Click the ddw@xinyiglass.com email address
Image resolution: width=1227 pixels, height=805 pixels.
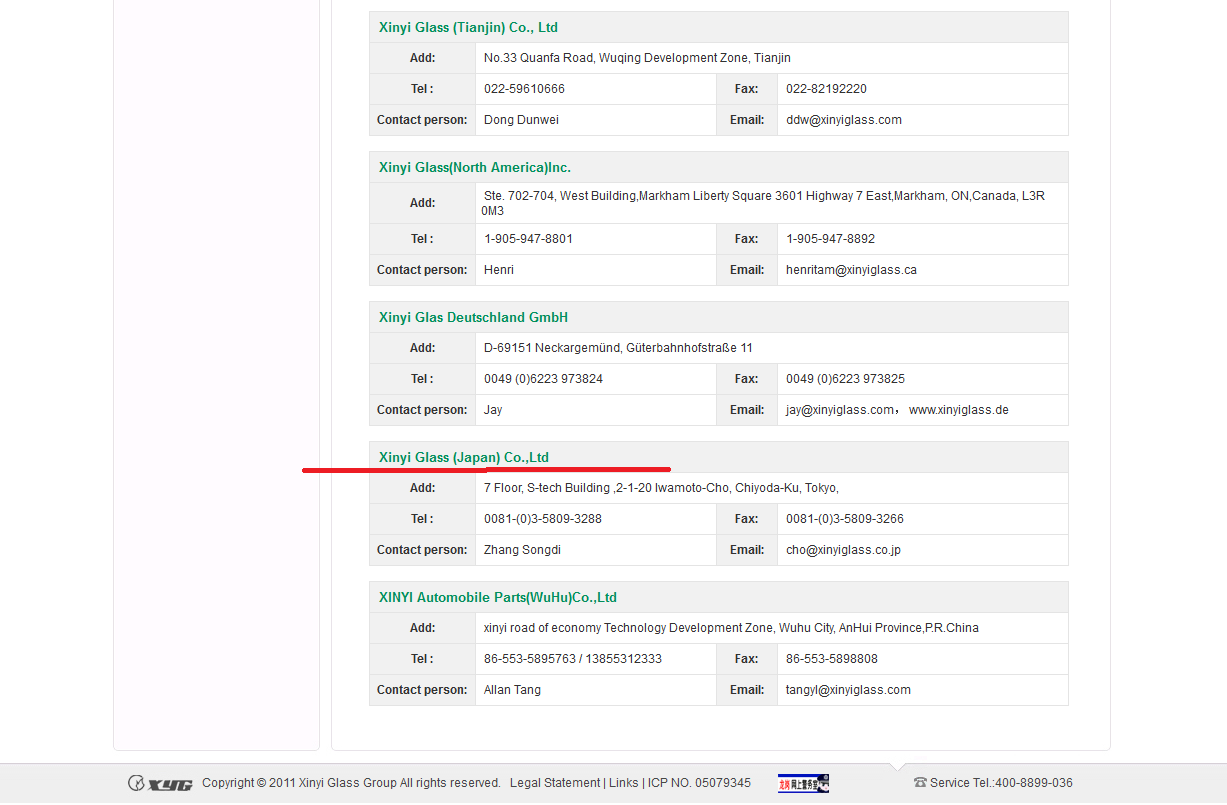click(x=844, y=120)
